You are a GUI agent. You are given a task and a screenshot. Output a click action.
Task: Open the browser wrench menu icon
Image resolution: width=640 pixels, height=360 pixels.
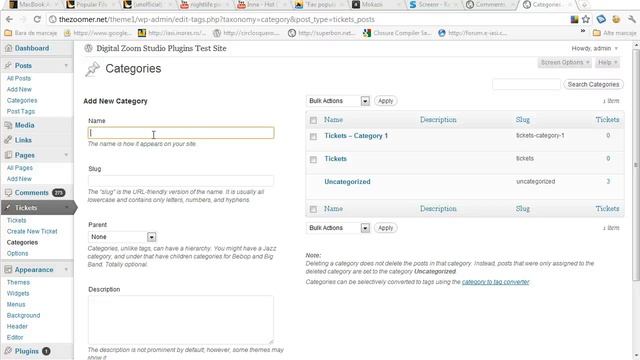point(632,19)
